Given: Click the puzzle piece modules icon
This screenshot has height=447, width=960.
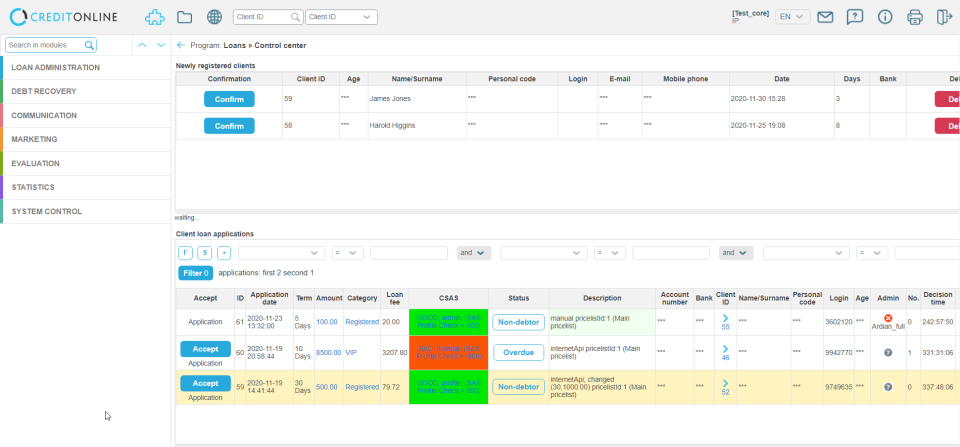Looking at the screenshot, I should pos(155,17).
